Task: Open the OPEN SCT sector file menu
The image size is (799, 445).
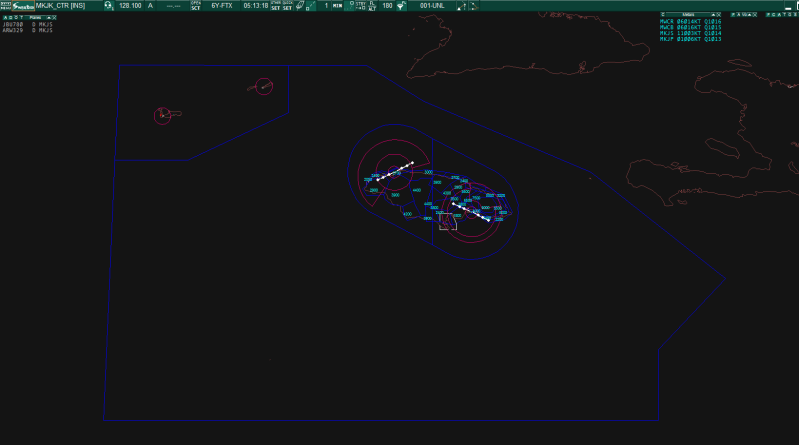Action: point(196,6)
